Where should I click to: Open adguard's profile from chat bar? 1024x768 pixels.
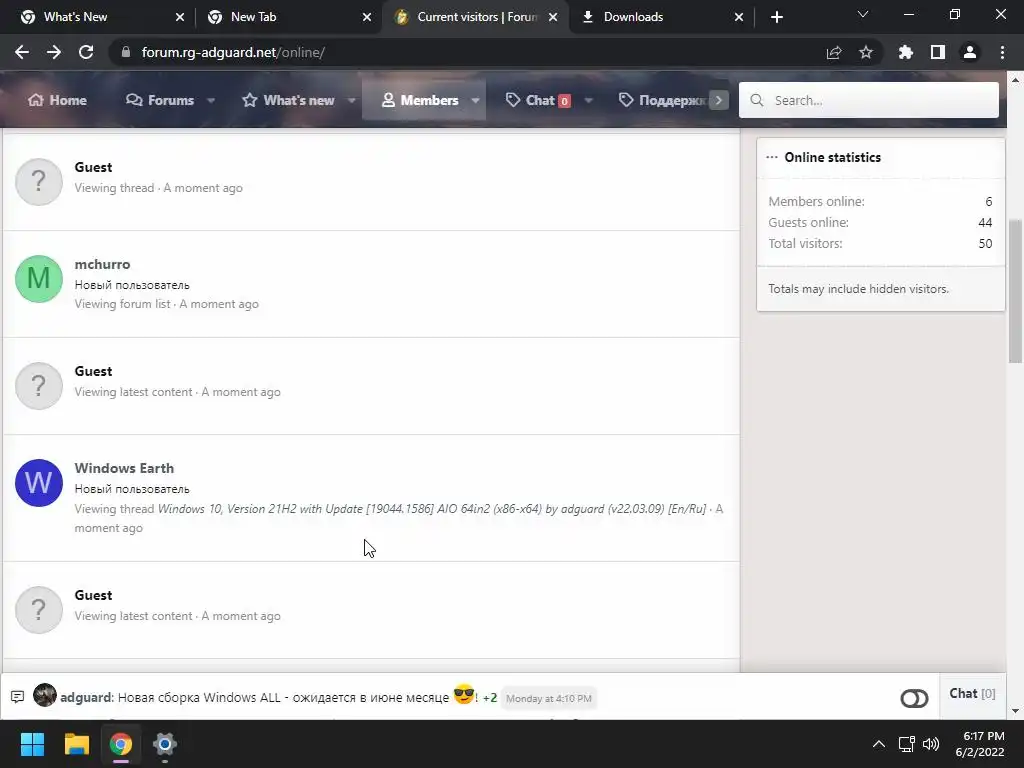pos(86,697)
